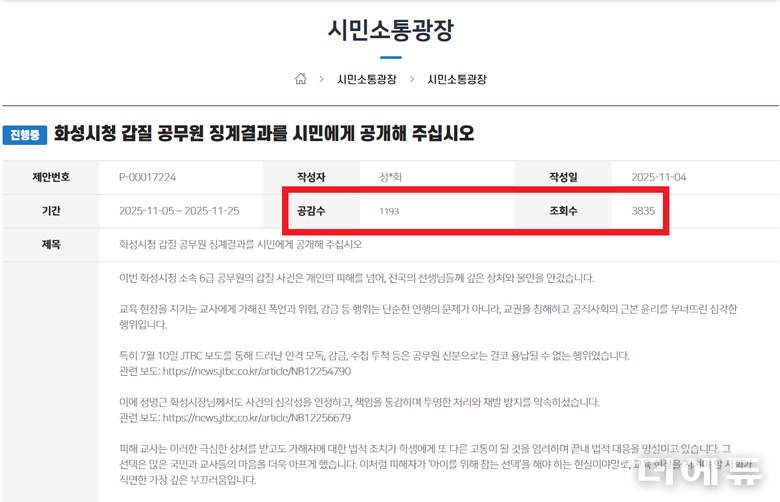Select the proposal number P-00017224
The image size is (780, 502).
[147, 177]
